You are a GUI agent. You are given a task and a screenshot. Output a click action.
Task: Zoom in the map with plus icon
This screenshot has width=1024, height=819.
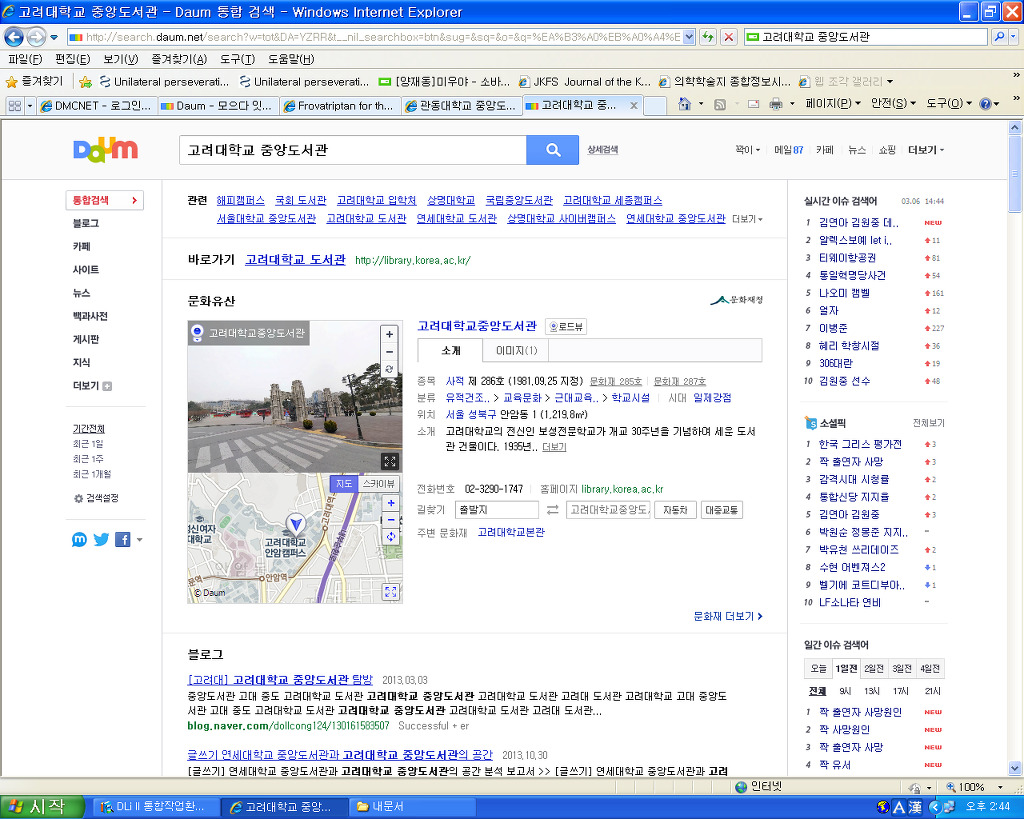click(391, 503)
